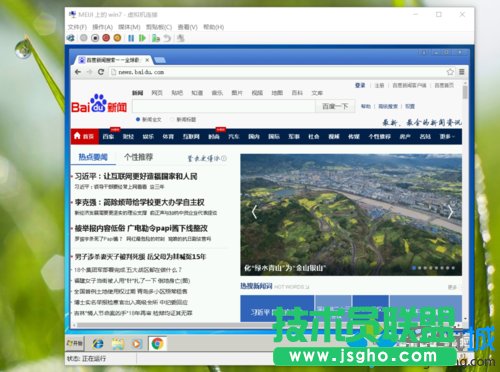This screenshot has width=500, height=372.
Task: Click Chrome's forward arrow button
Action: point(89,72)
